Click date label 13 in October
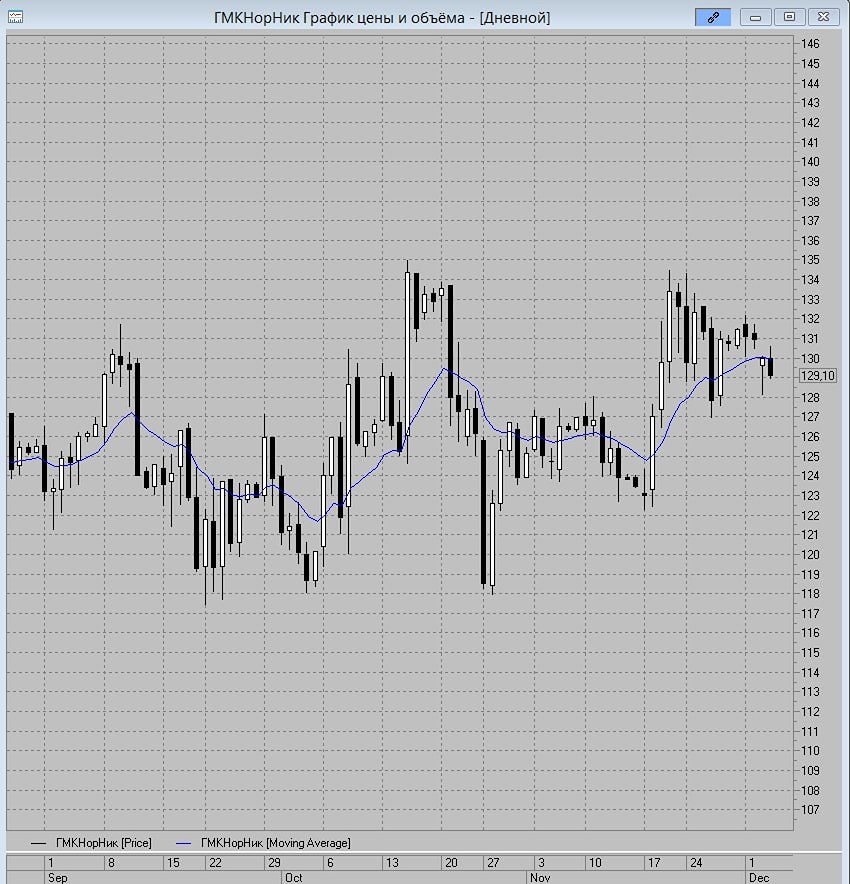Screen dimensions: 850x884 pos(392,863)
